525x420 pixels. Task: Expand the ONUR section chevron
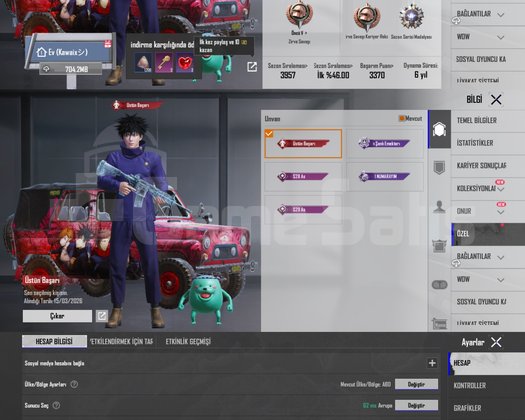501,212
